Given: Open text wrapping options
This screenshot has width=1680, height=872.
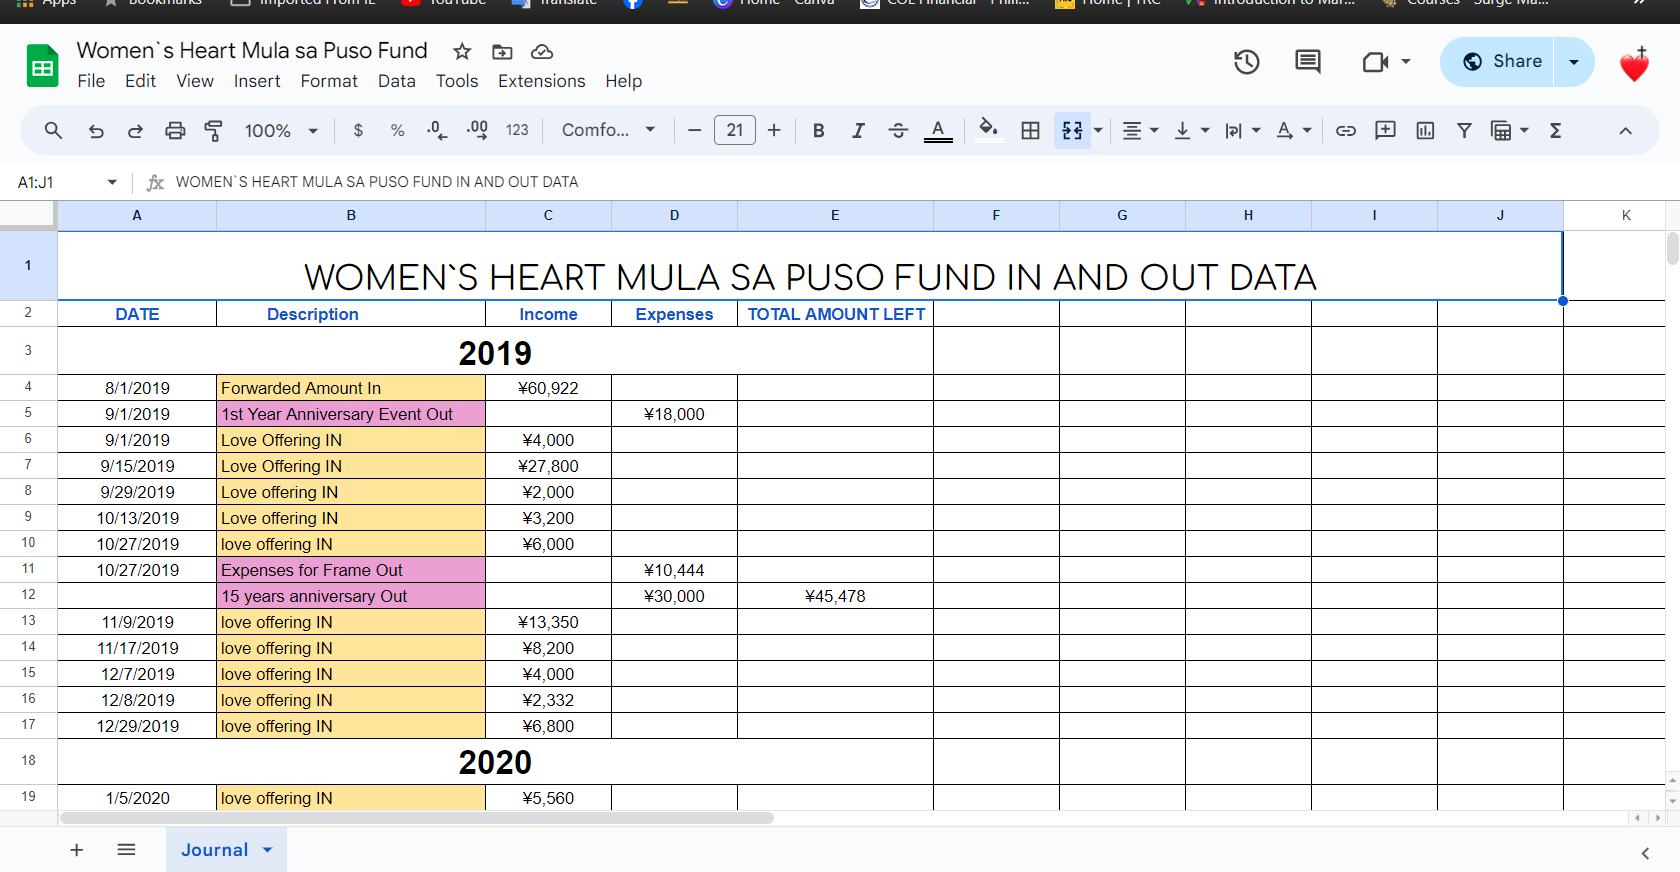Looking at the screenshot, I should 1243,130.
